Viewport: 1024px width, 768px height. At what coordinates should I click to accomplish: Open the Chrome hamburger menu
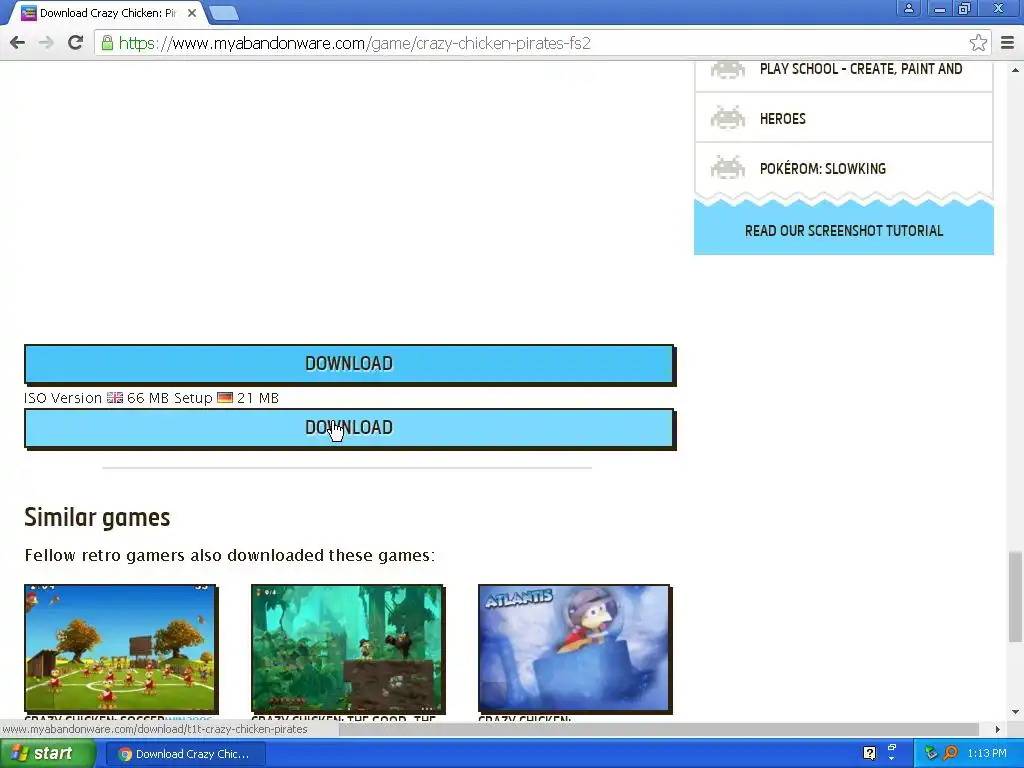pos(1007,43)
